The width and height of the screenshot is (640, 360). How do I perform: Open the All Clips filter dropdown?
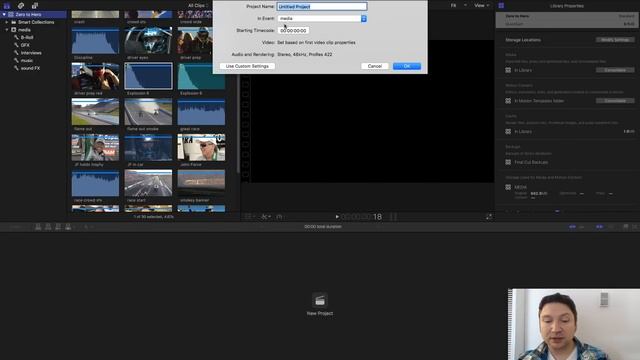coord(198,6)
